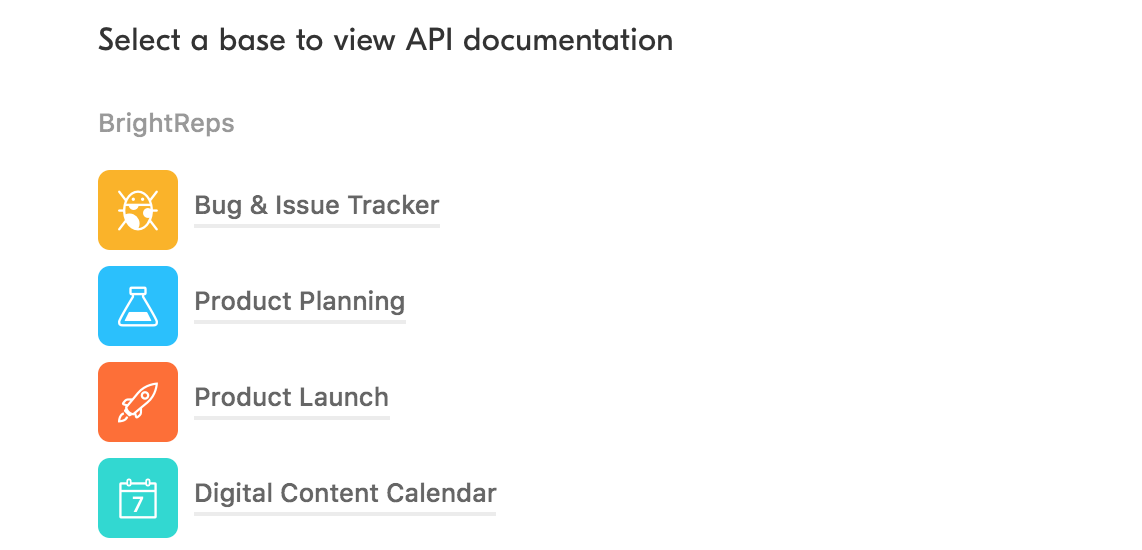Screen dimensions: 1142x550
Task: Pick the Product Launch base icon
Action: pyautogui.click(x=138, y=402)
